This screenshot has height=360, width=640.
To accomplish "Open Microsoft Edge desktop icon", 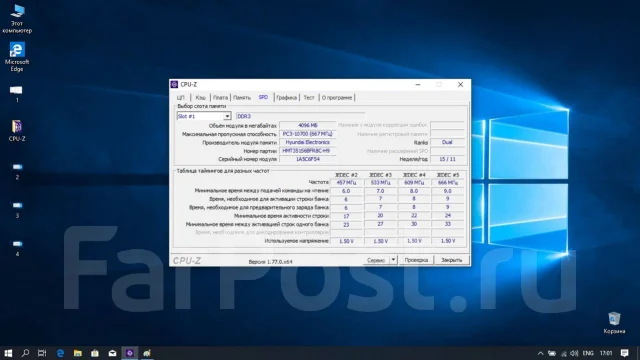I will pos(17,57).
